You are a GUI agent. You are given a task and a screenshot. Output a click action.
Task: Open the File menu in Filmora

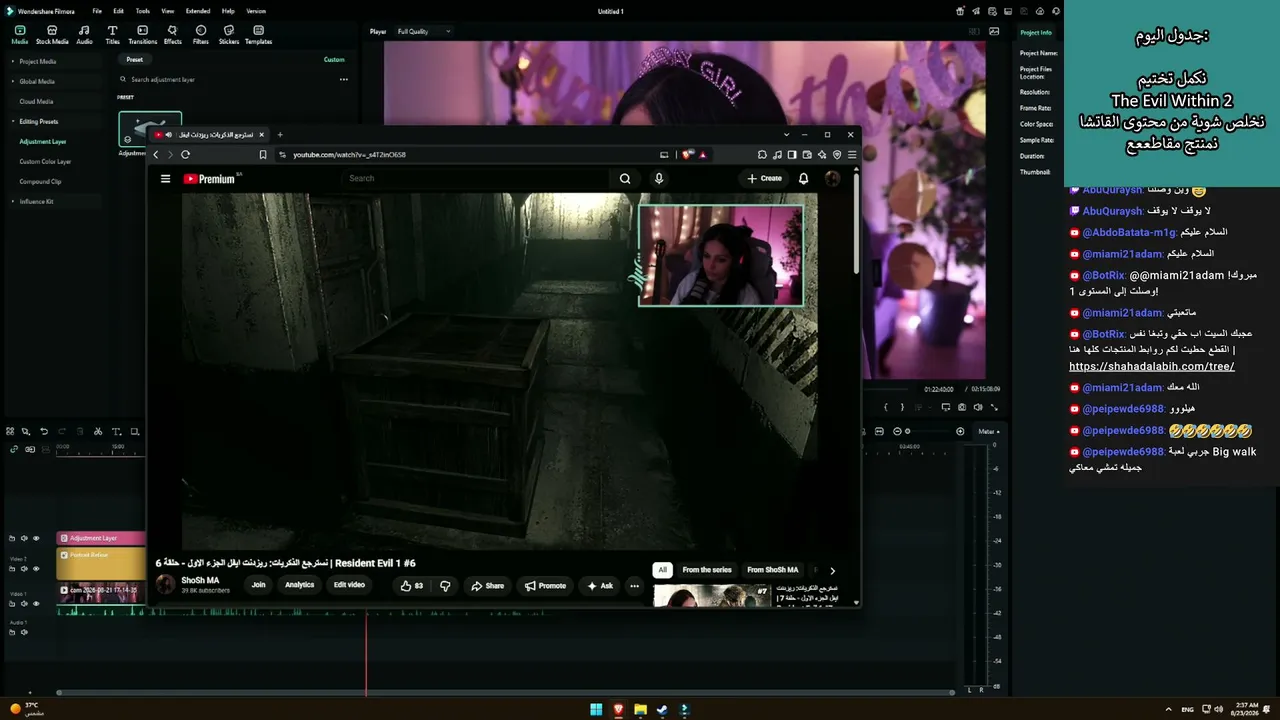click(97, 11)
